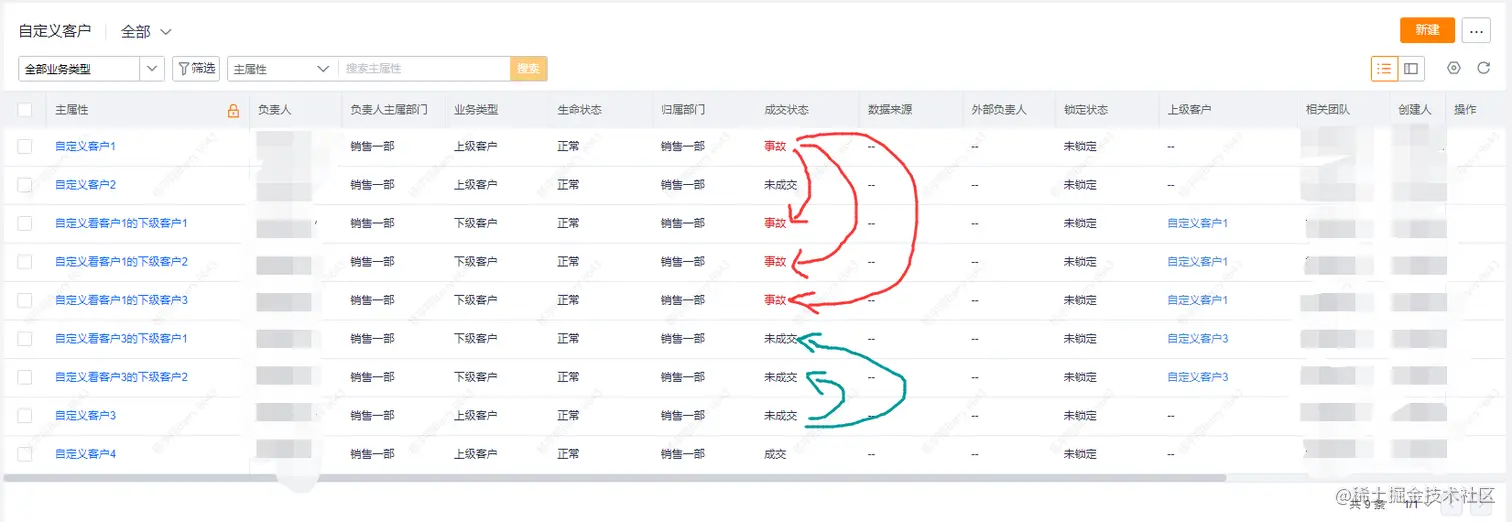Open 自定义看客户3的下级客户1 link
The image size is (1512, 522).
(121, 339)
